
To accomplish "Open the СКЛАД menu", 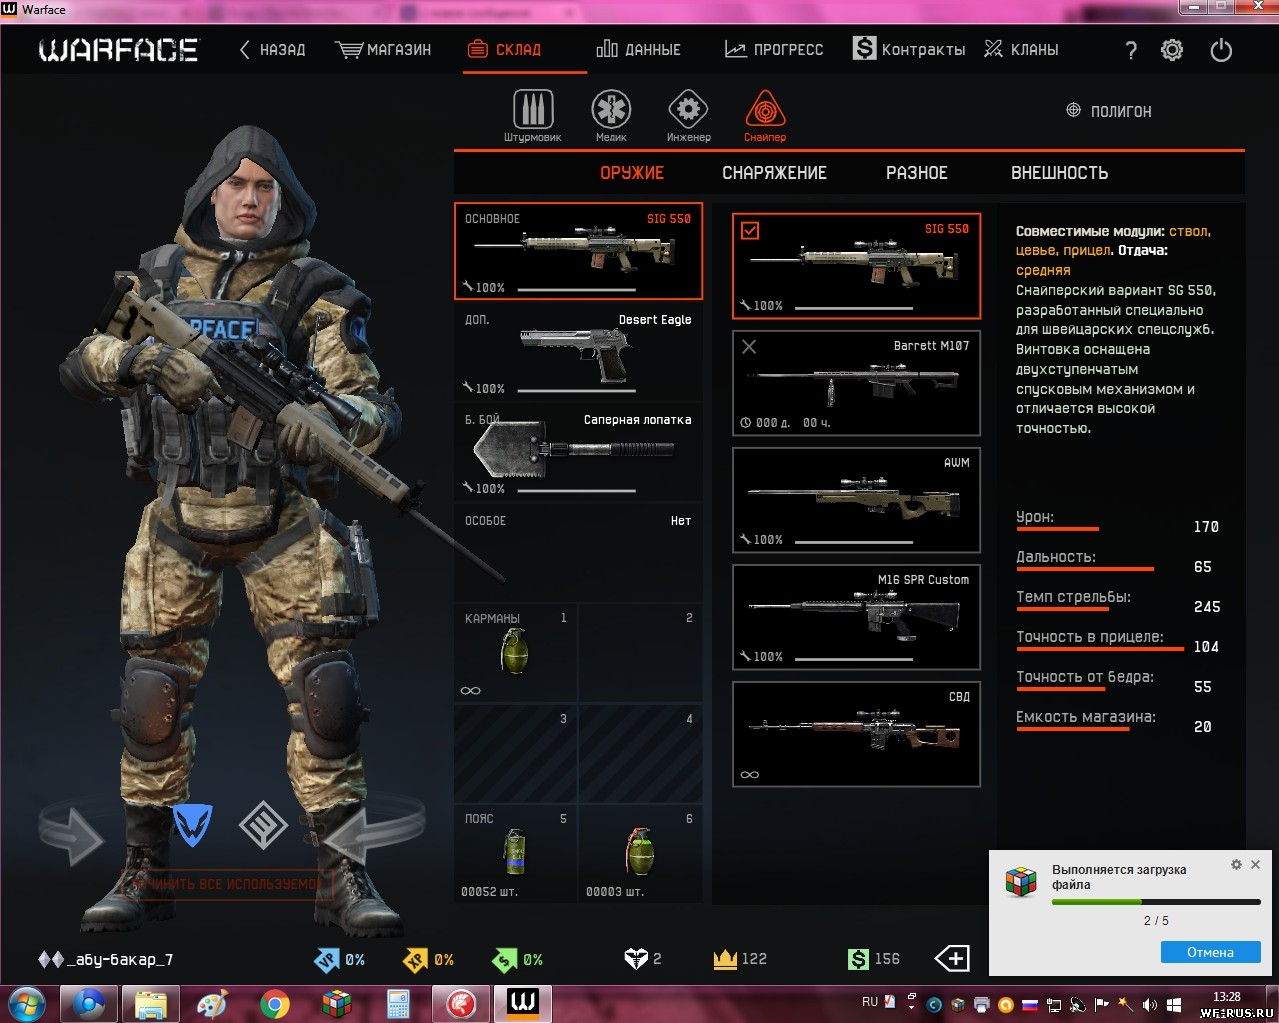I will (x=505, y=50).
